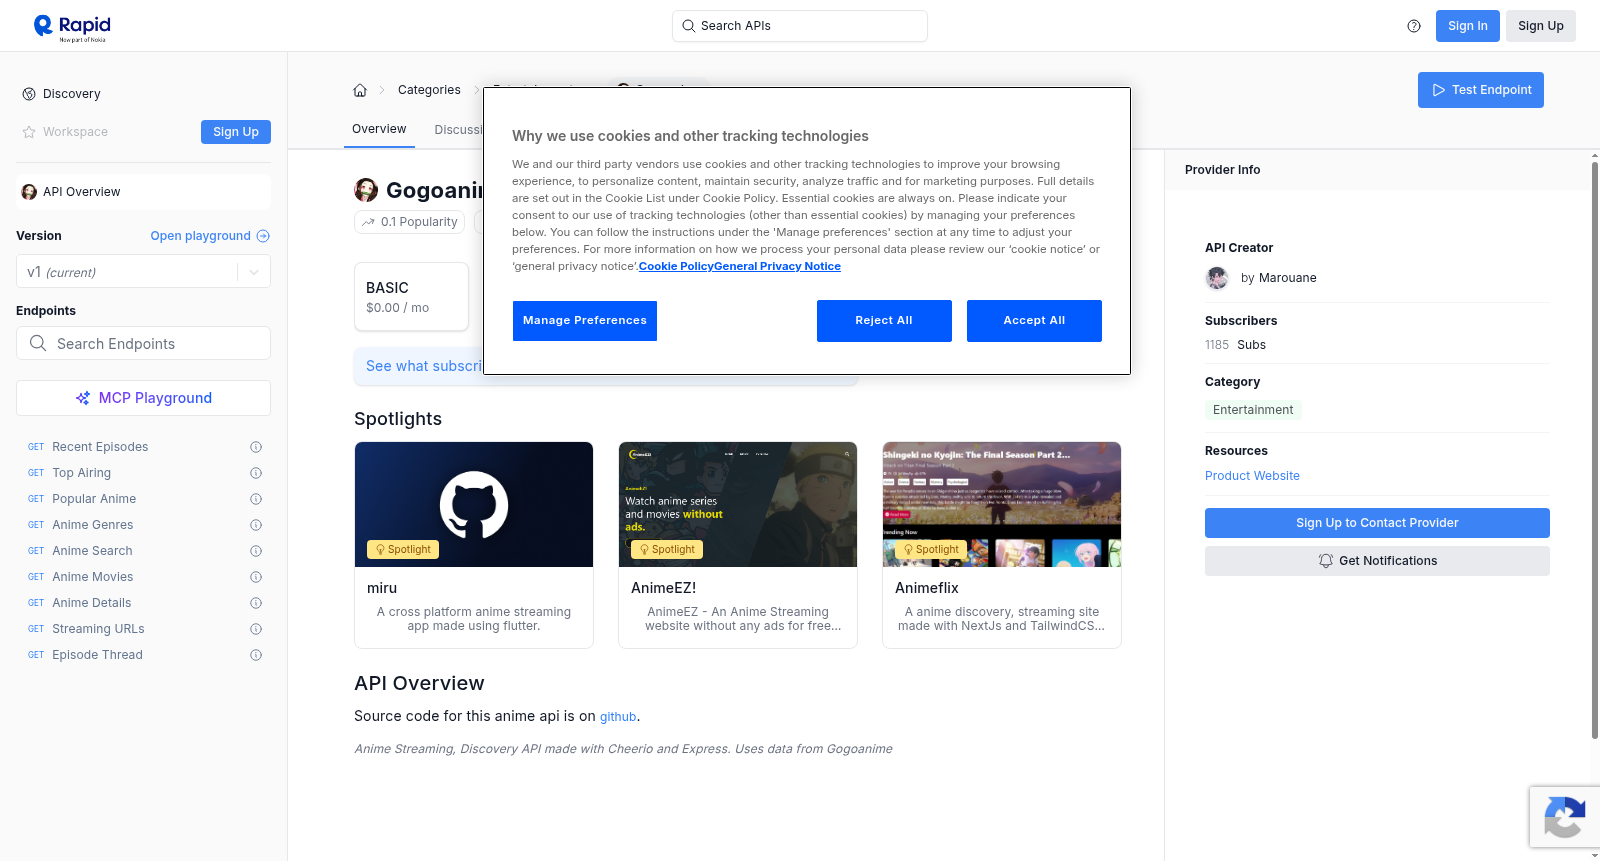Focus the Search APIs field
The width and height of the screenshot is (1600, 861).
pos(800,26)
